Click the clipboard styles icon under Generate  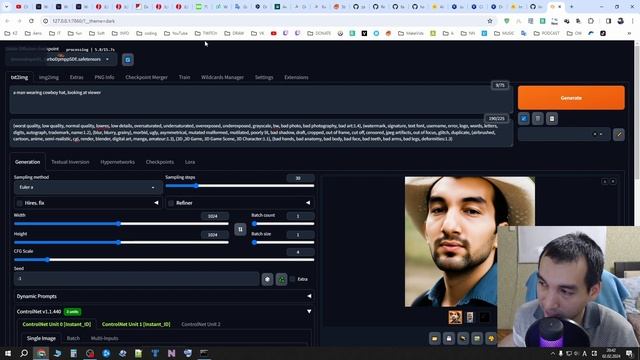[552, 119]
